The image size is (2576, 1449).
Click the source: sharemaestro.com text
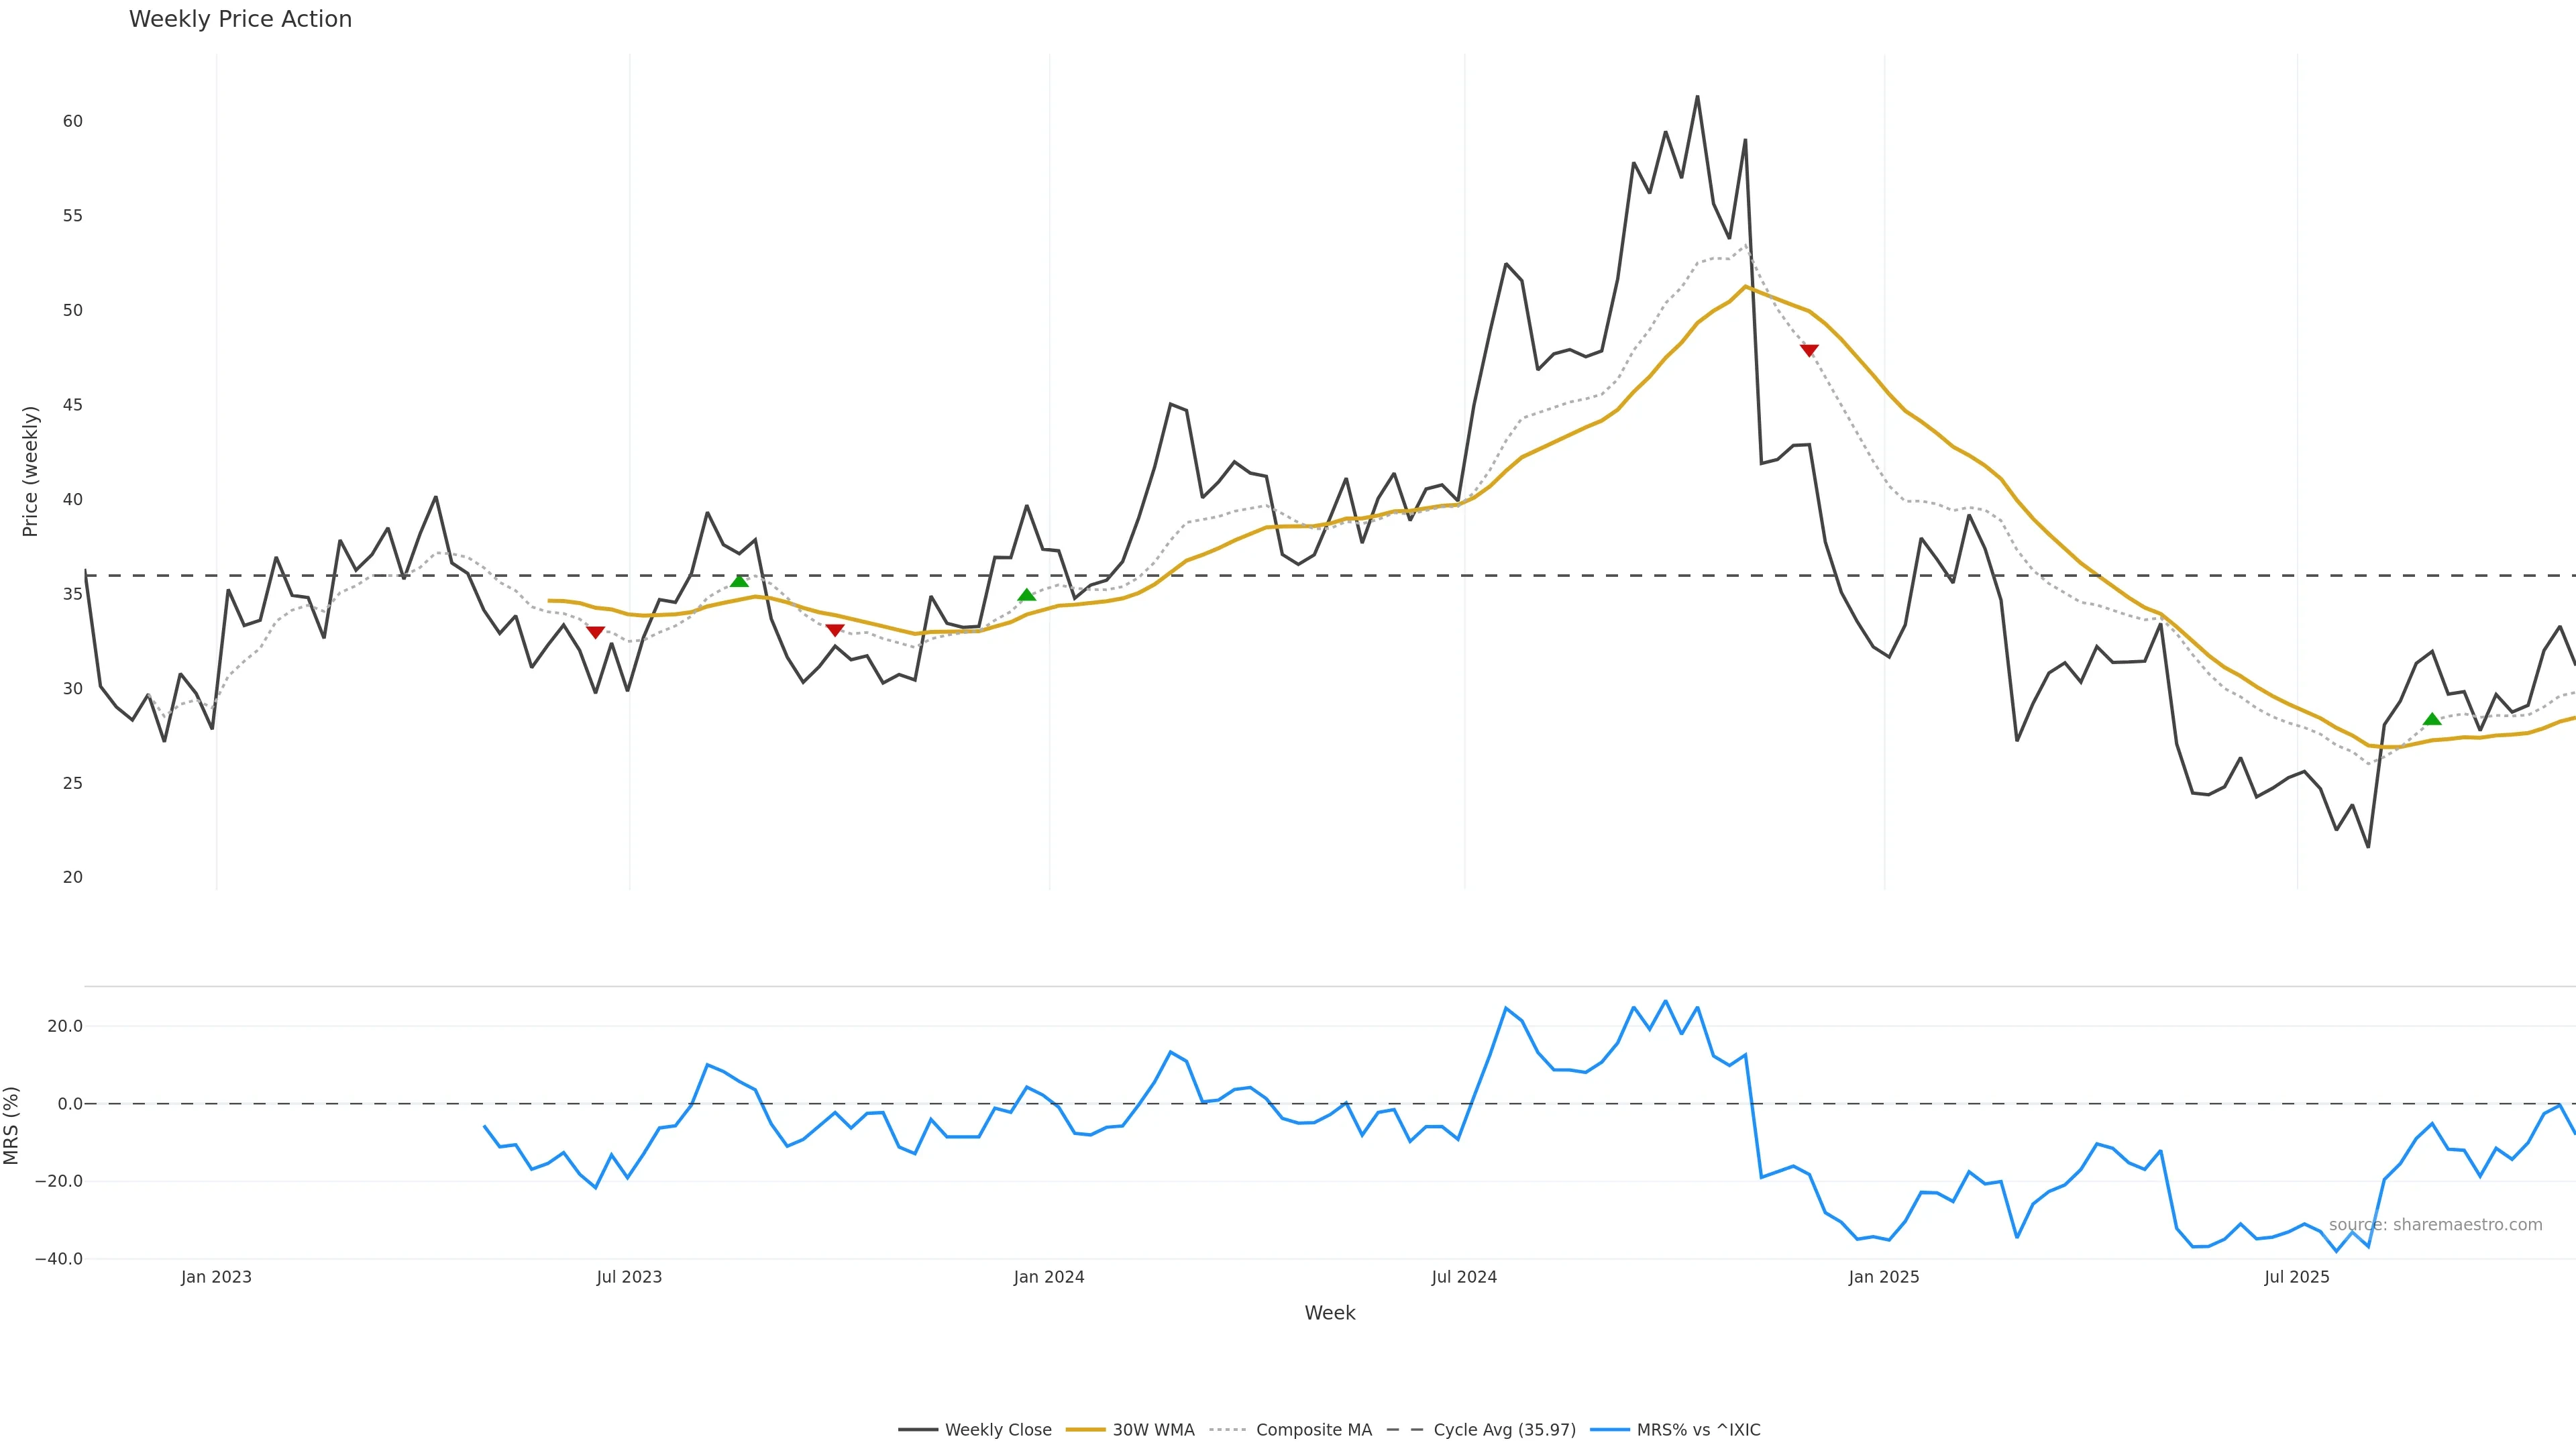point(2435,1225)
